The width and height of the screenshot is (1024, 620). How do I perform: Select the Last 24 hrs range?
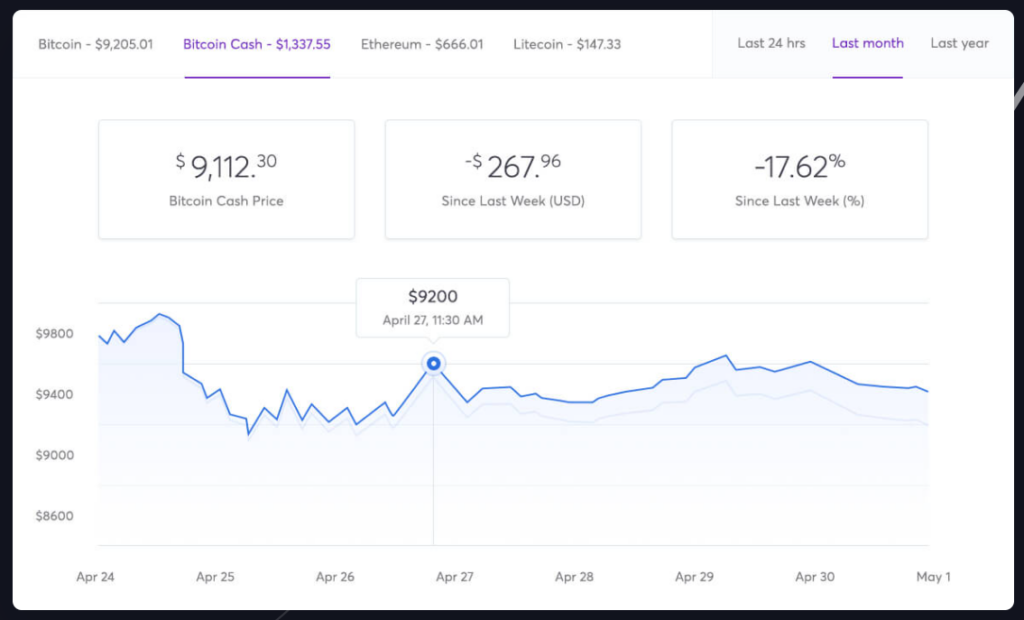tap(771, 43)
